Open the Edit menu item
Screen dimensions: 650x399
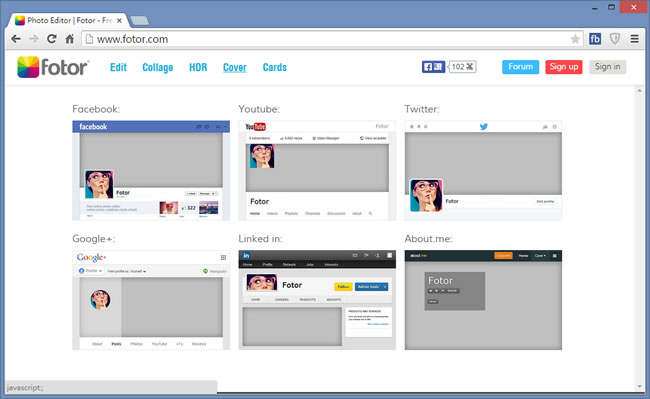[x=118, y=68]
